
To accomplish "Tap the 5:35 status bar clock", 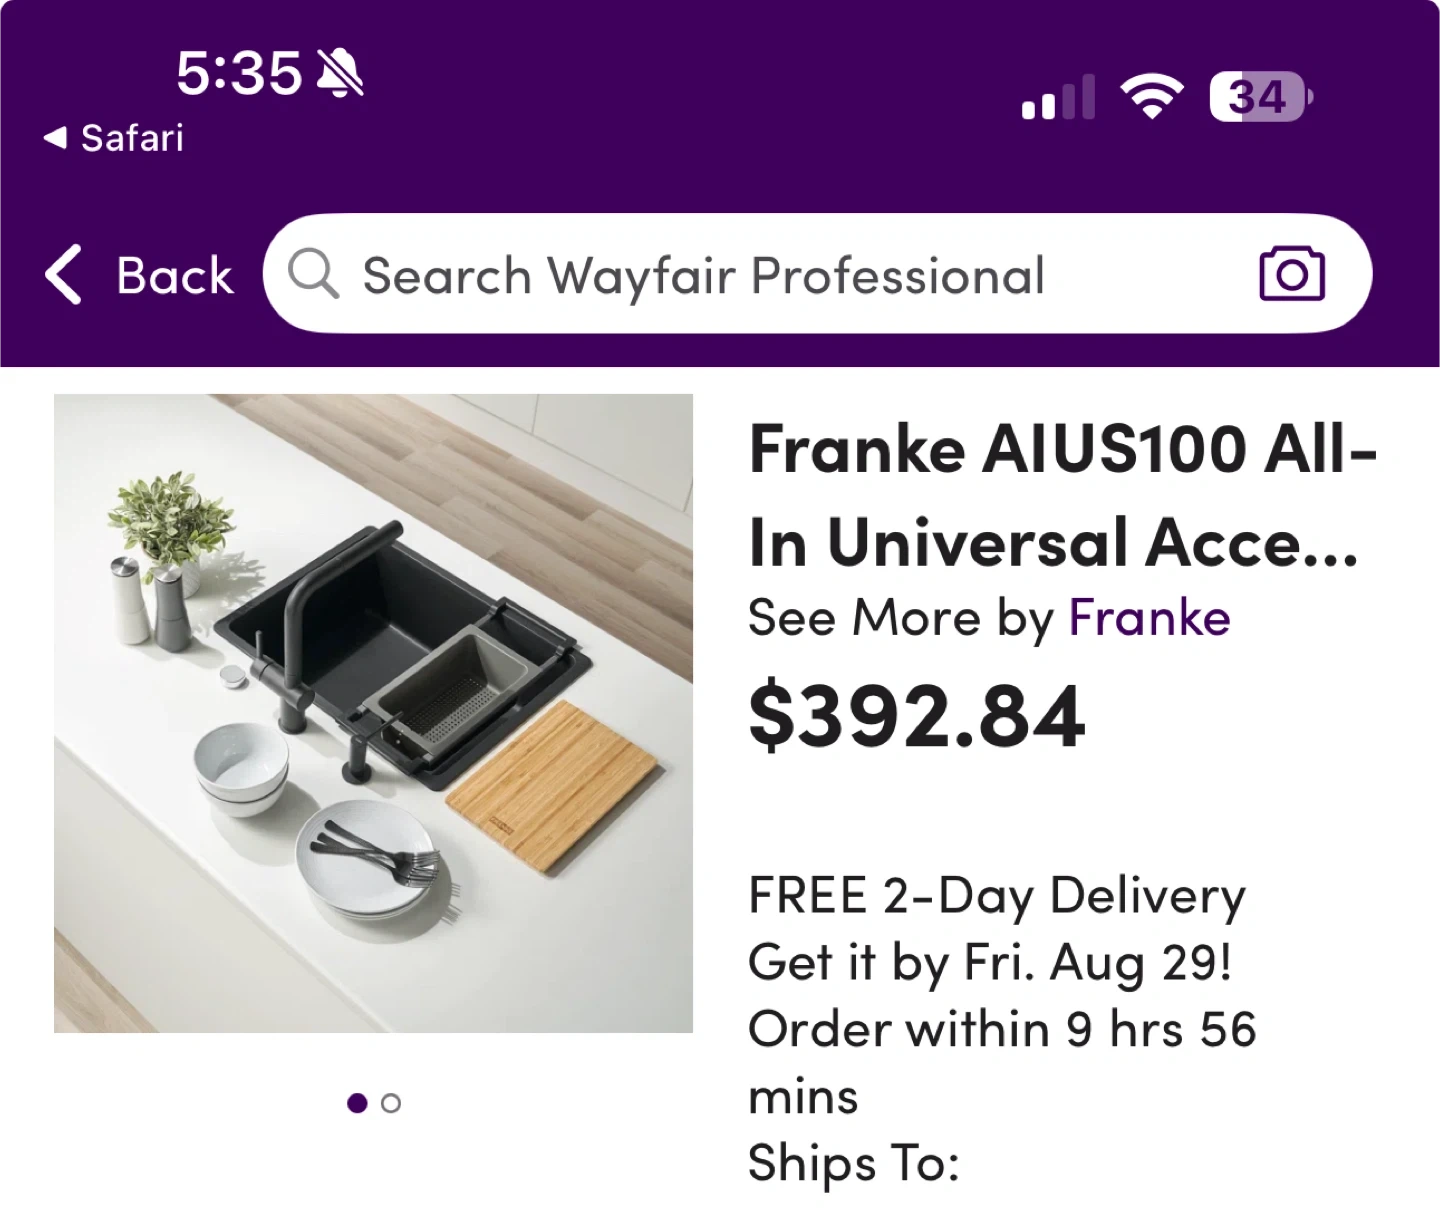I will 239,73.
